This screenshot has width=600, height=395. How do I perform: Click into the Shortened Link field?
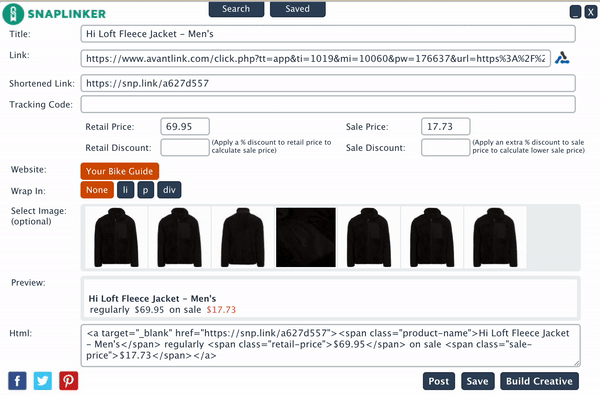(328, 83)
